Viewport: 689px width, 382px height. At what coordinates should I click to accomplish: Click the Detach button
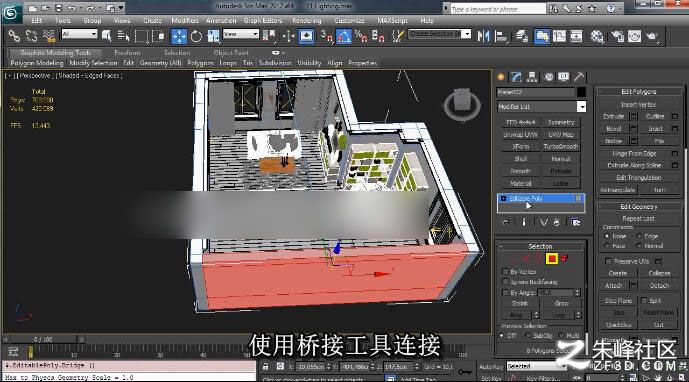659,286
